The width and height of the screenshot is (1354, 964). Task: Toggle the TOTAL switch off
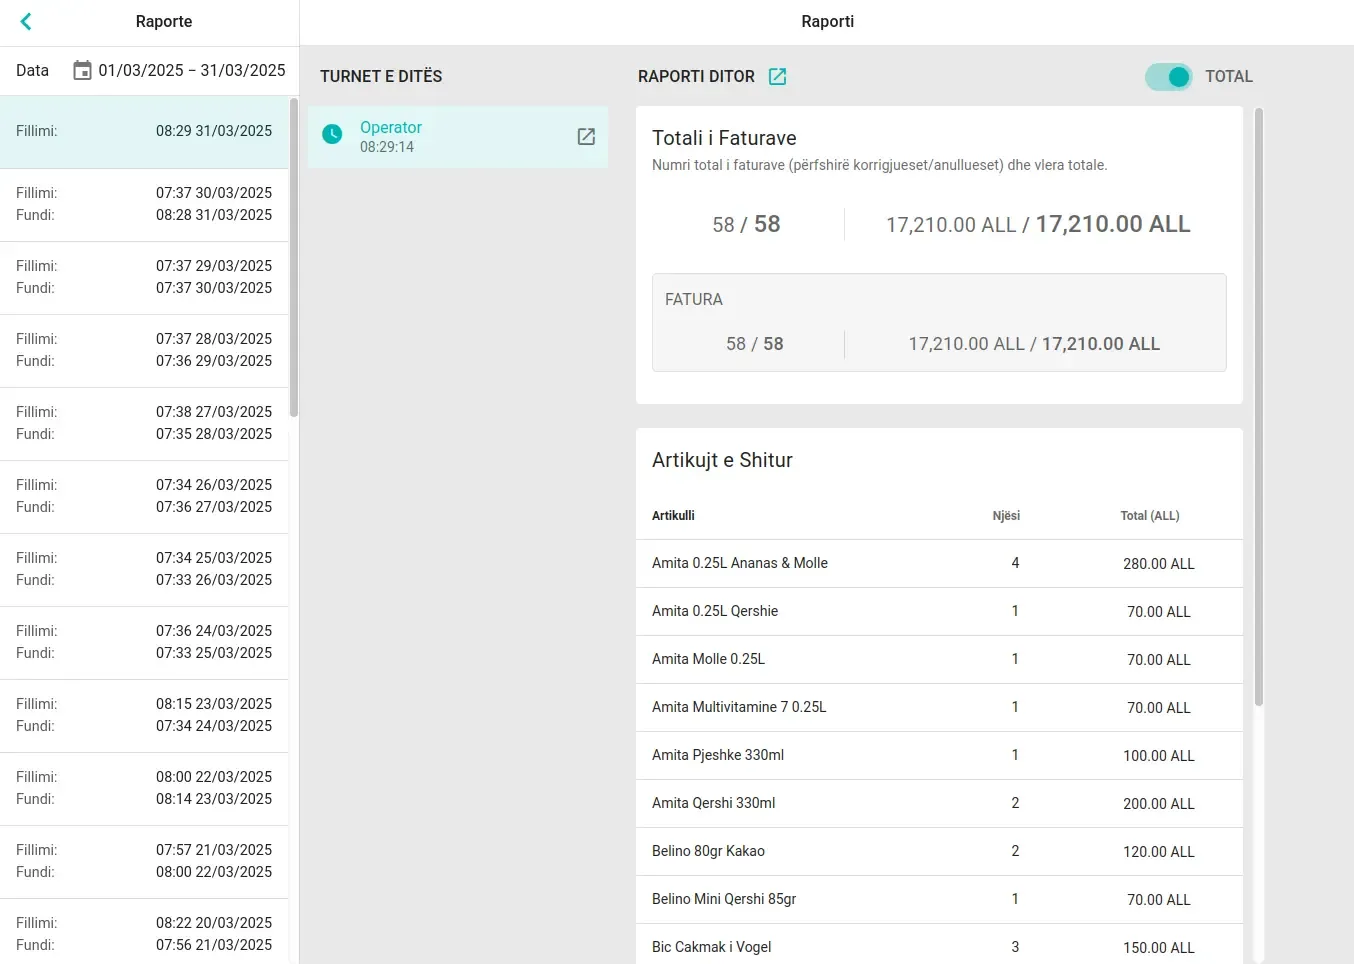coord(1168,77)
